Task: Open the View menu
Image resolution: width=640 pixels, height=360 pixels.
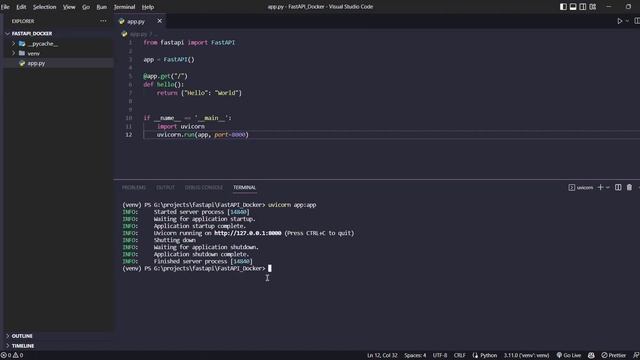Action: pyautogui.click(x=69, y=7)
